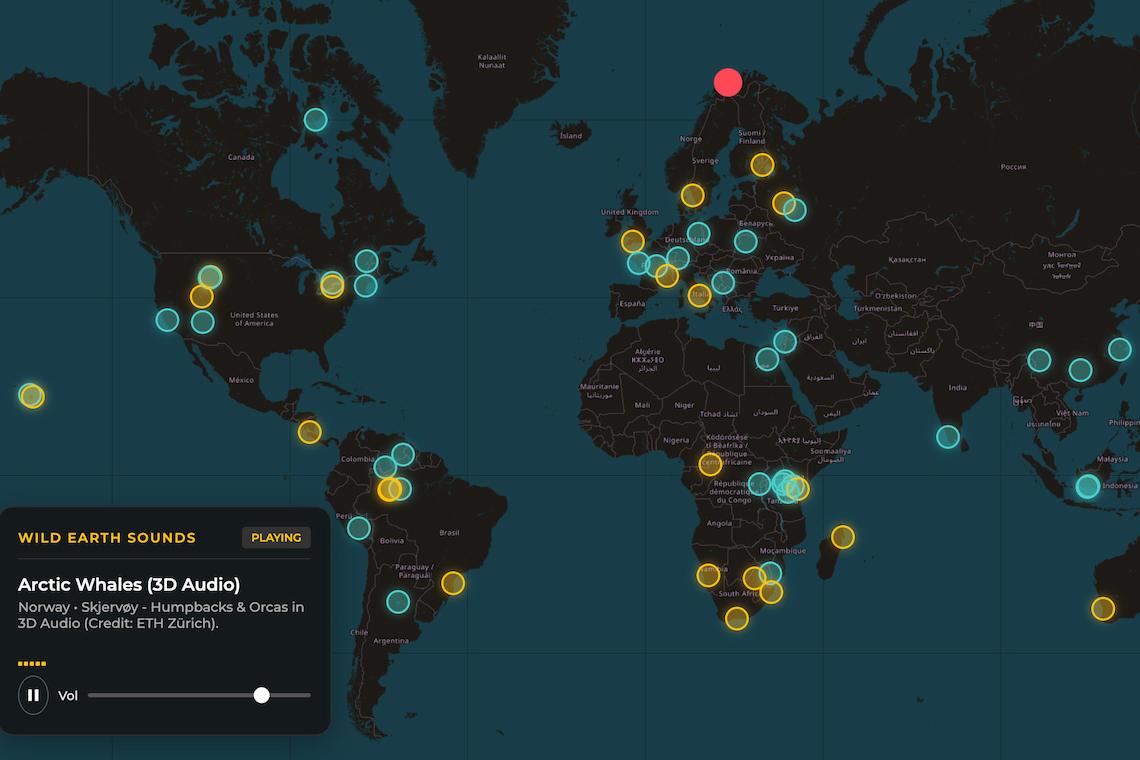Click the volume slider handle
Screen dimensions: 1140x760
coord(261,695)
